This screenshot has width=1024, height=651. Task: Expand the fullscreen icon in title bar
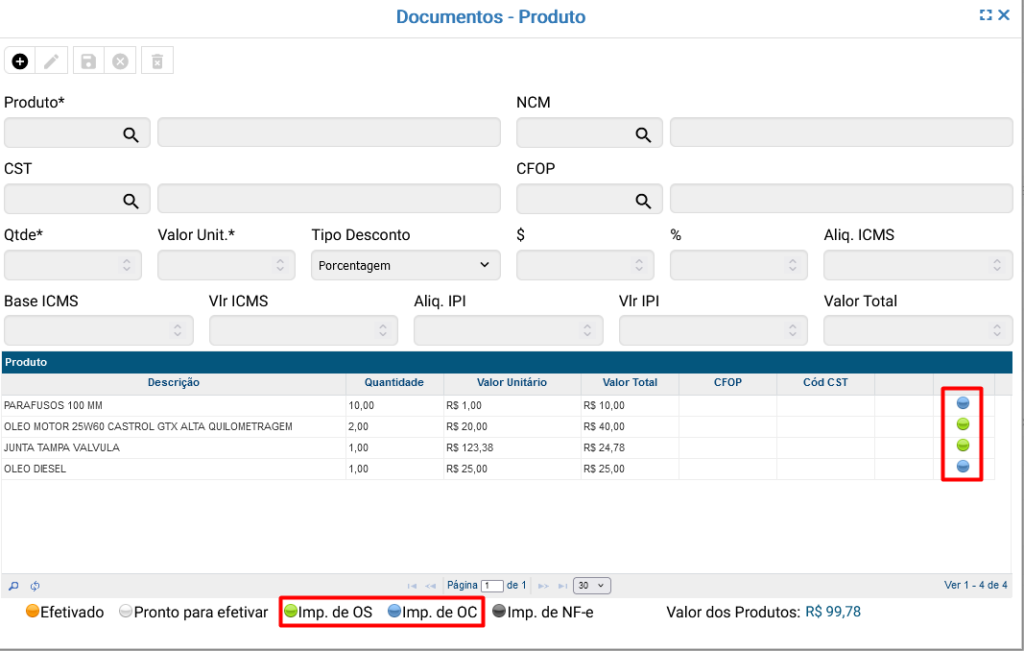point(986,15)
